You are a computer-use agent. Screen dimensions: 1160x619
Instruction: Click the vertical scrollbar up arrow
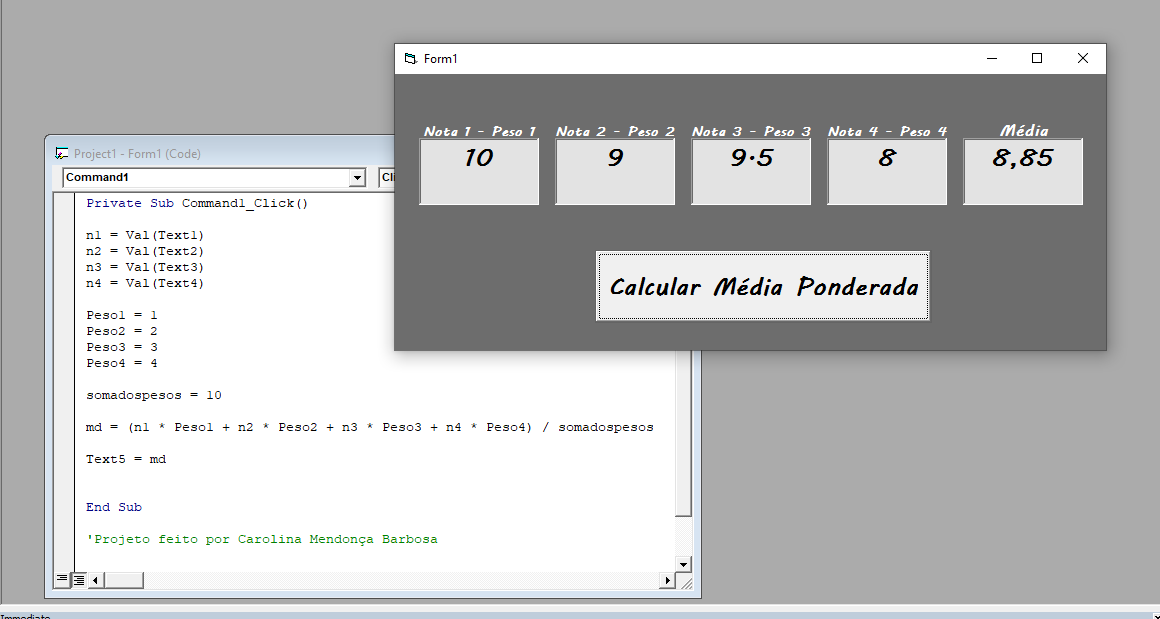tap(683, 197)
